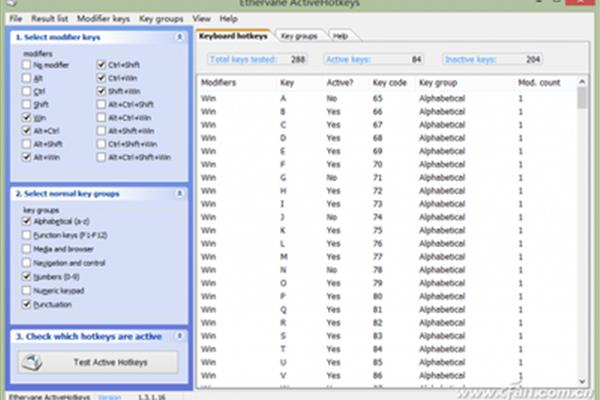
Task: Enable the Alt+Ctrl+Shift+Win modifier checkbox
Action: click(101, 157)
